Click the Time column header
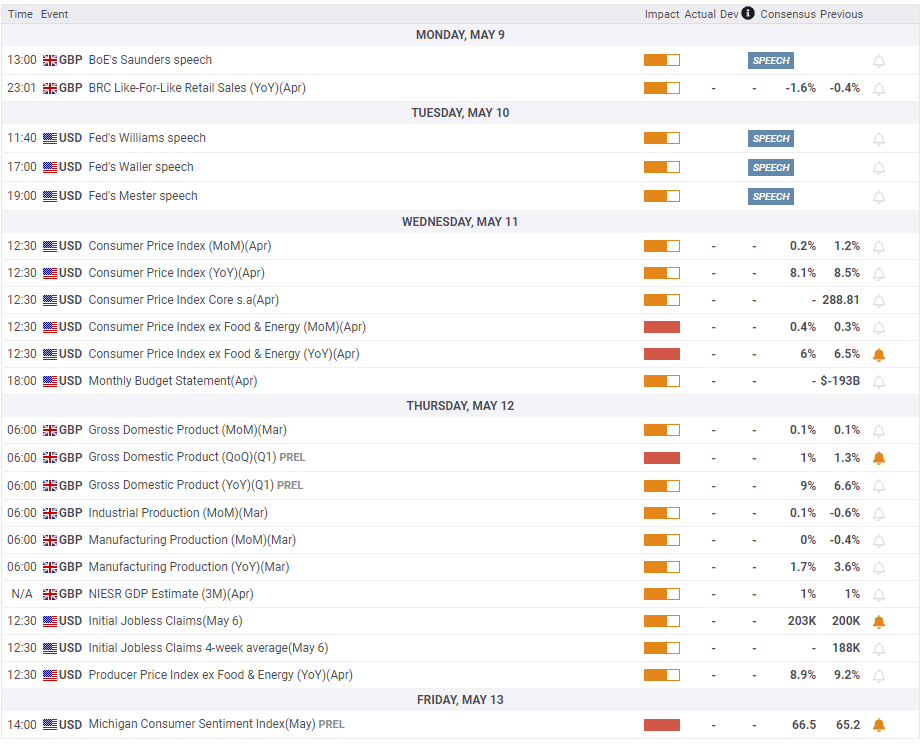Image resolution: width=922 pixels, height=745 pixels. pyautogui.click(x=20, y=14)
